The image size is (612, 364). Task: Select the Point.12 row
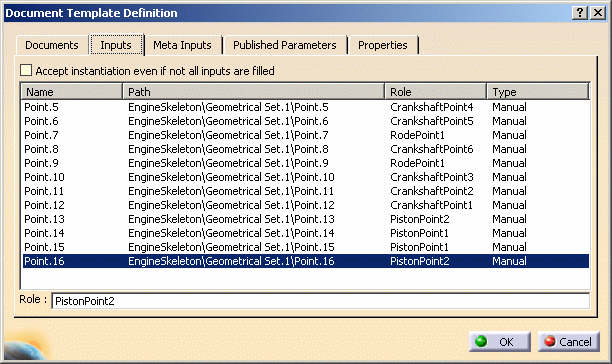[x=306, y=205]
